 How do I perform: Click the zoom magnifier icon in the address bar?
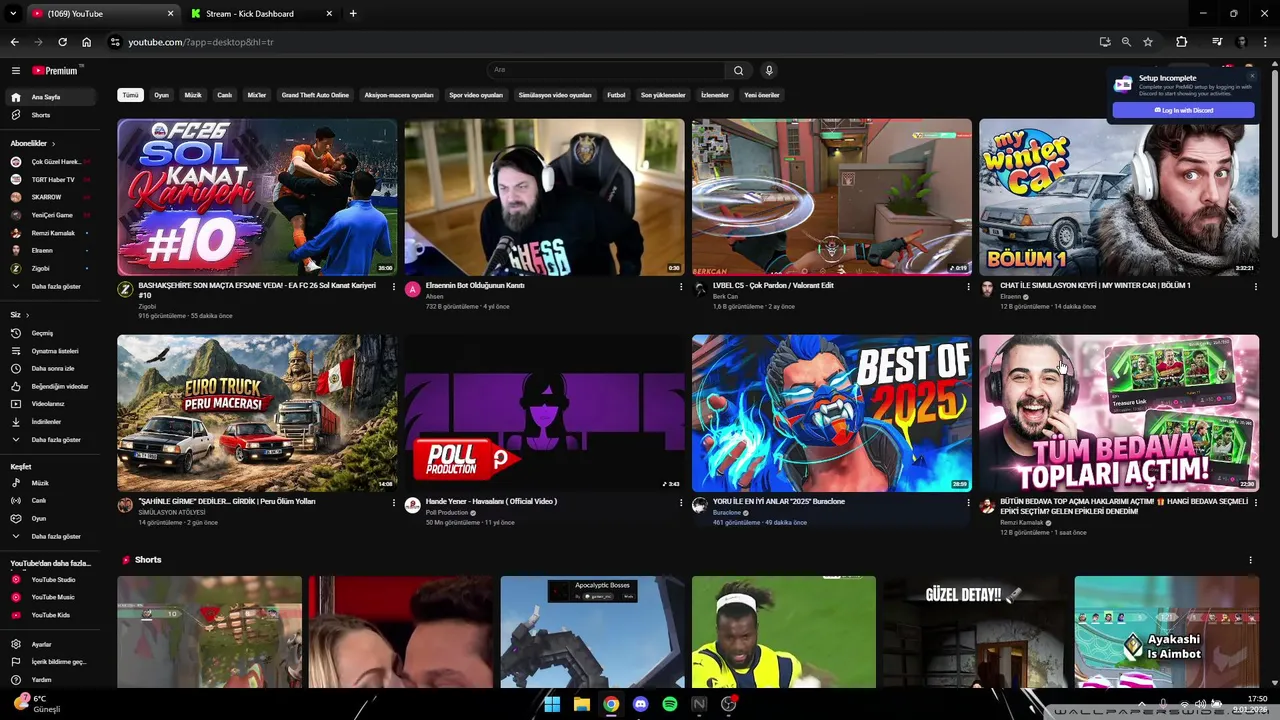pyautogui.click(x=1126, y=42)
